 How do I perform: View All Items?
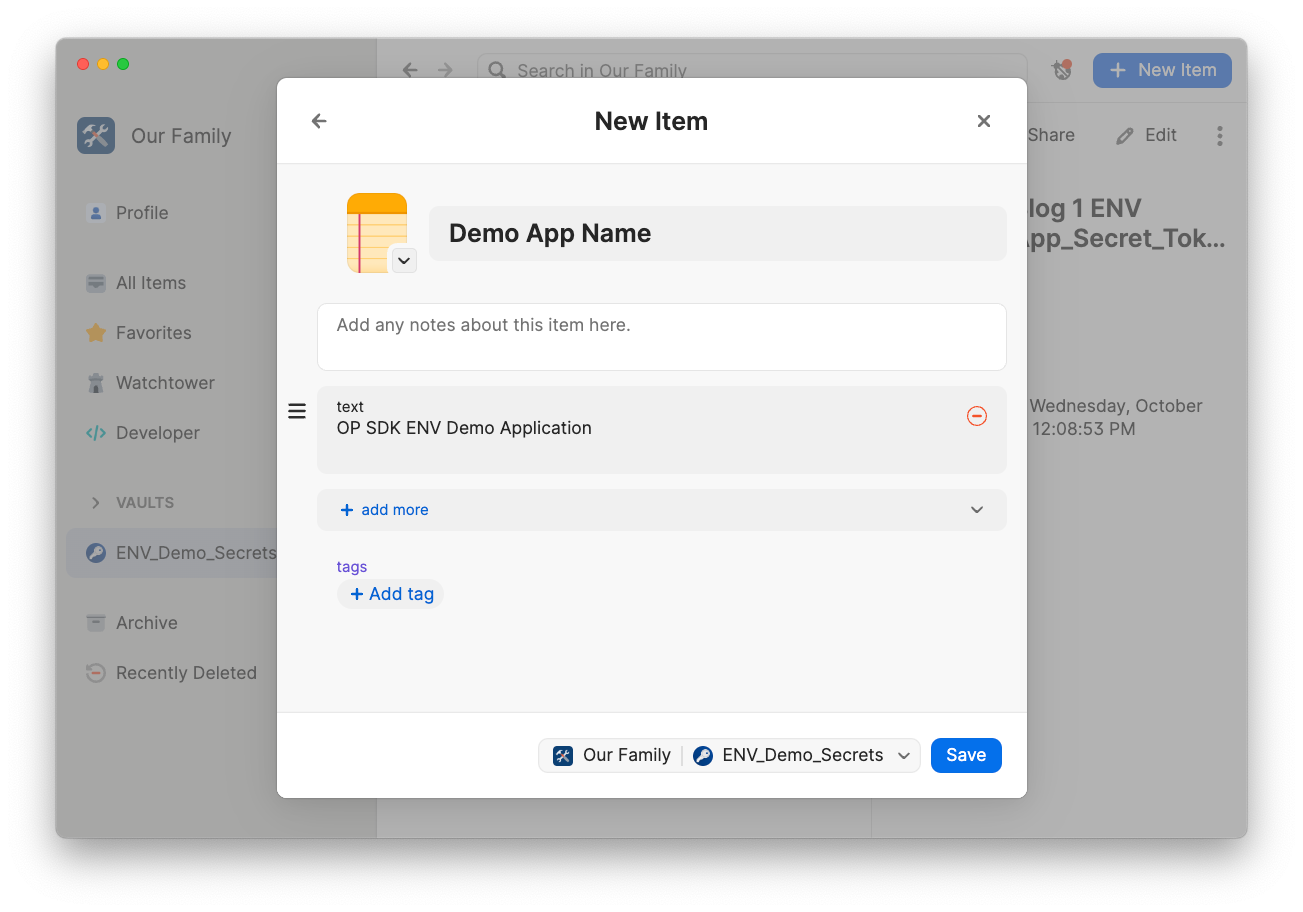pyautogui.click(x=150, y=282)
